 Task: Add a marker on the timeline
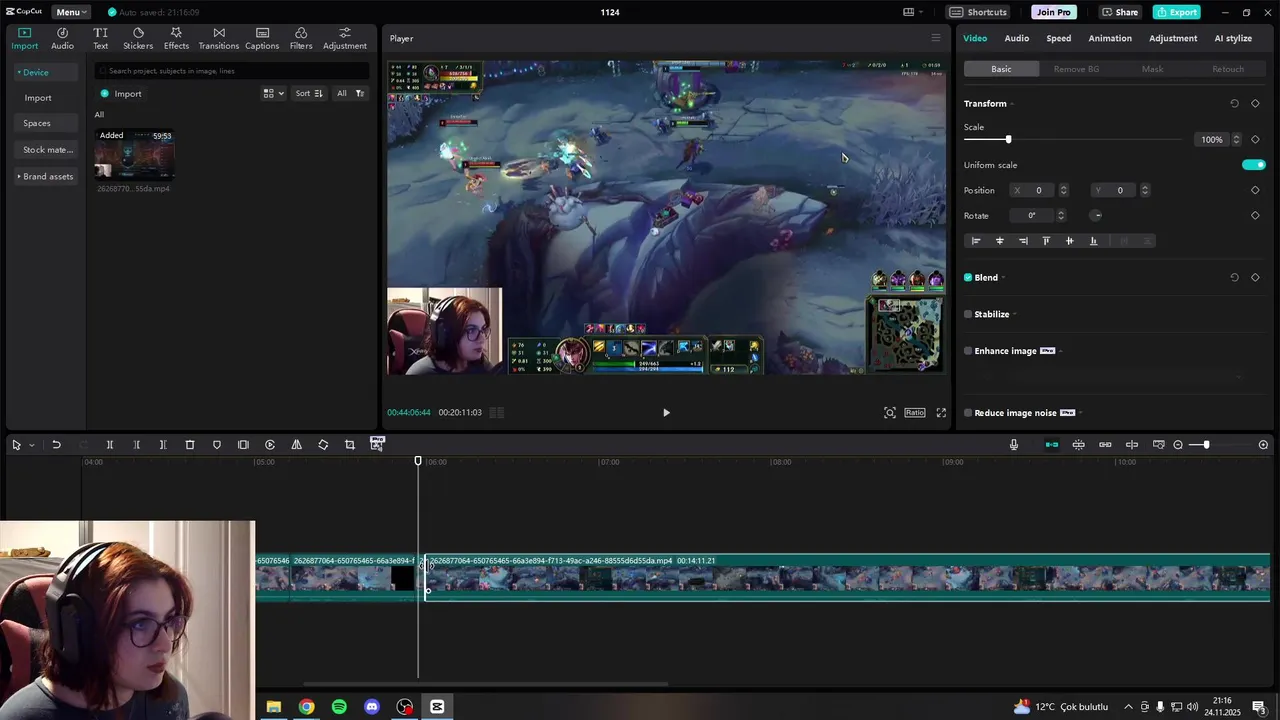(x=217, y=445)
